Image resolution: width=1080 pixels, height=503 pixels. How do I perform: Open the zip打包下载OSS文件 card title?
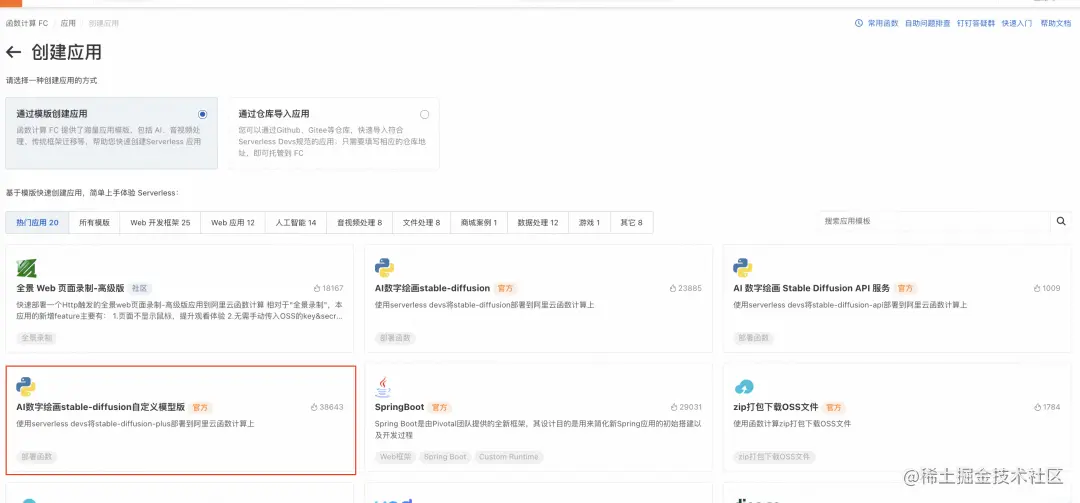tap(776, 407)
